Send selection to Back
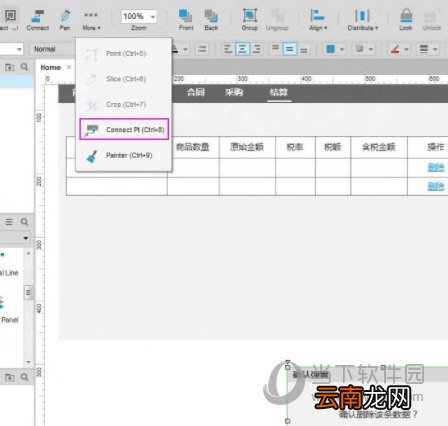The image size is (448, 426). [211, 20]
